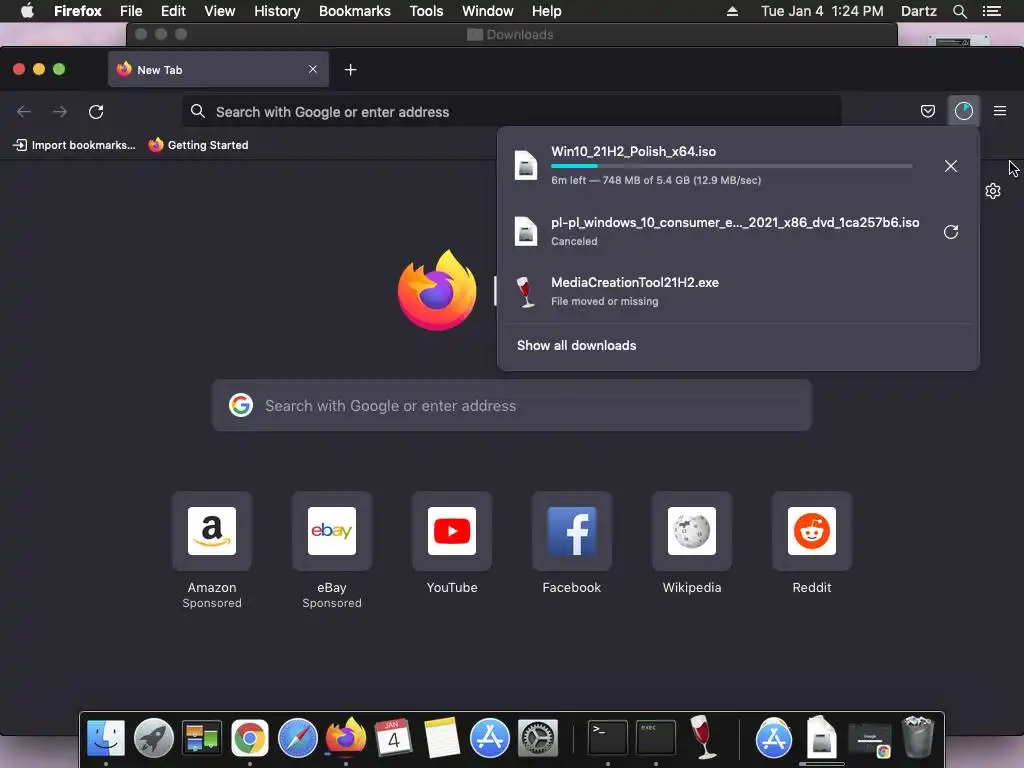Open Mission Control from the Dock
The height and width of the screenshot is (768, 1024).
pos(202,739)
